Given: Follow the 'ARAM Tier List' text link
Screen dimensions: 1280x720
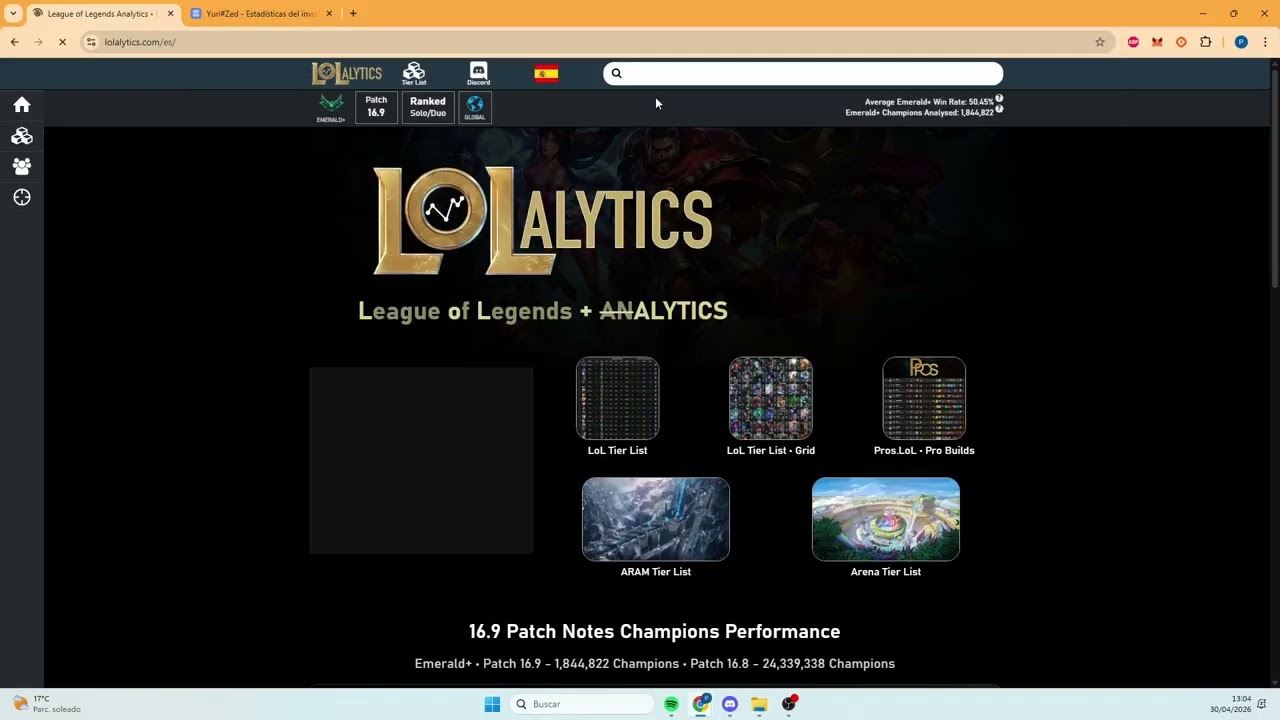Looking at the screenshot, I should (656, 572).
